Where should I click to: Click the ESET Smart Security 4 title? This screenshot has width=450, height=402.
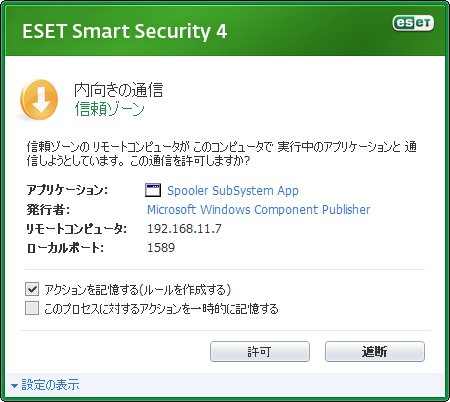(125, 31)
